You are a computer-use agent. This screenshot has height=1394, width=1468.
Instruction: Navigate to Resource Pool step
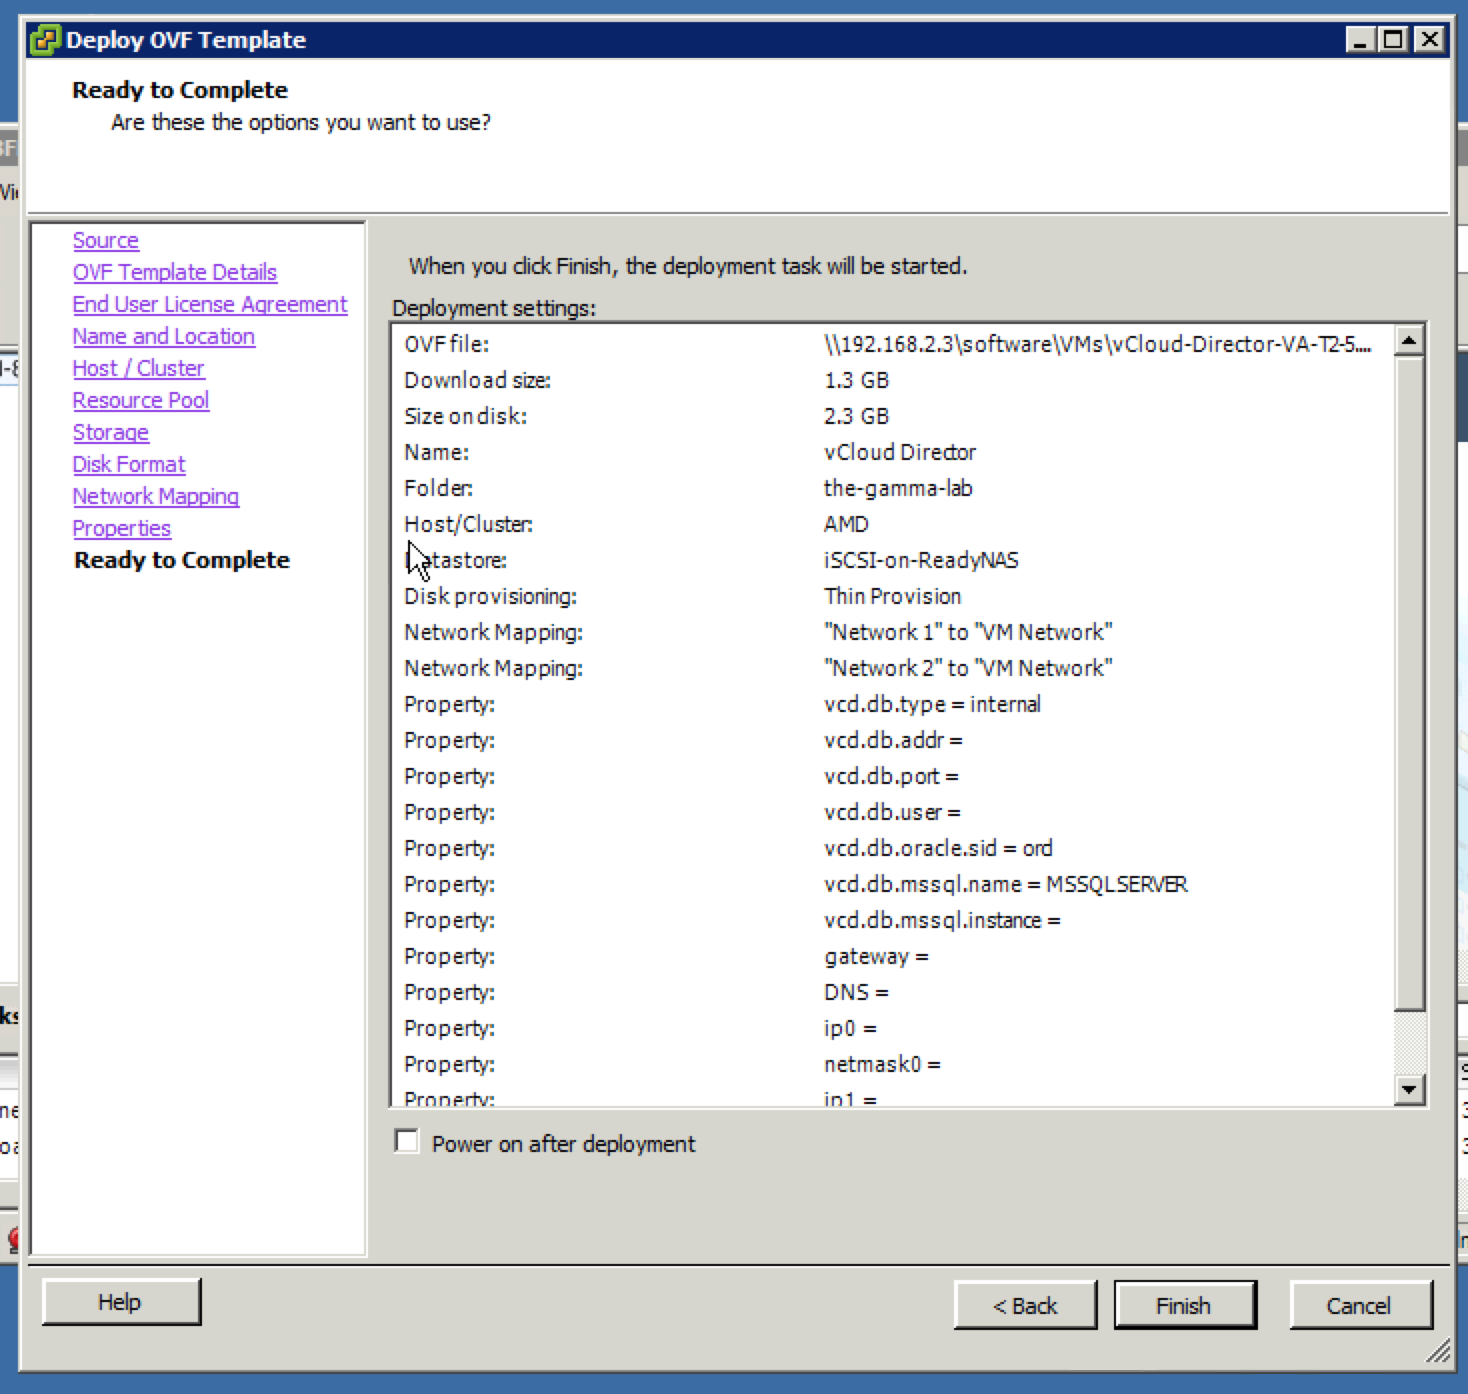(x=141, y=401)
